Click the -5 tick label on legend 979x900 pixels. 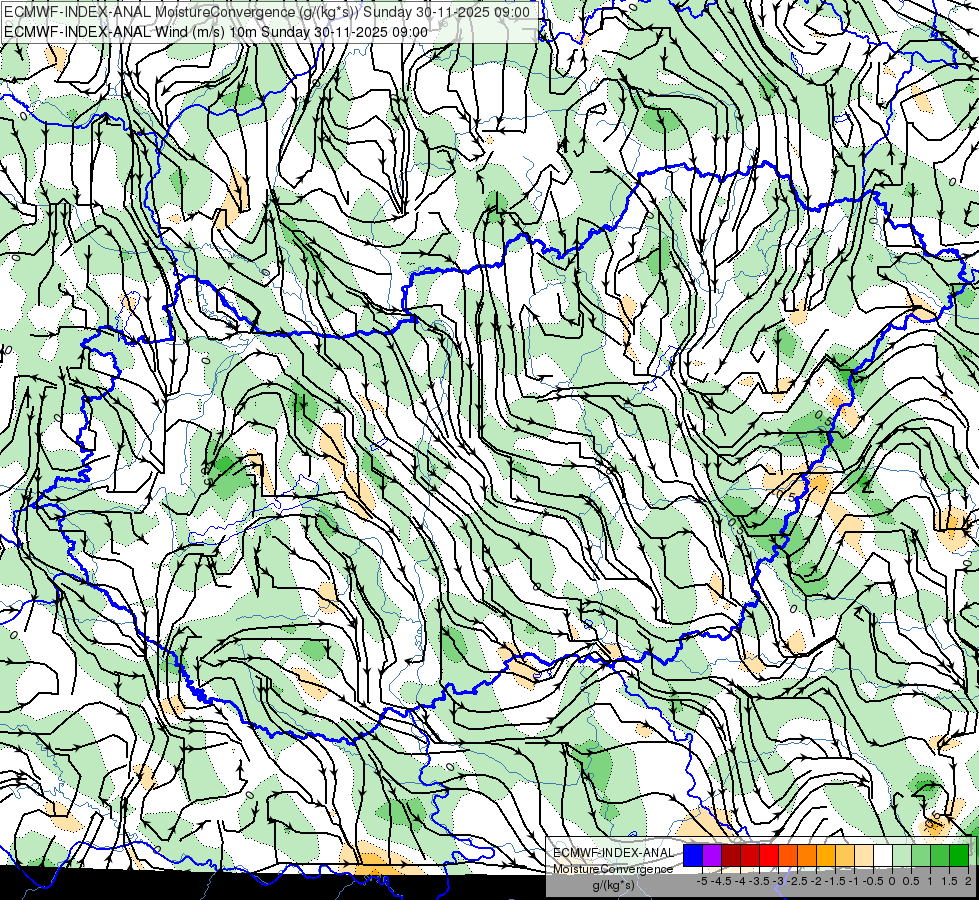(702, 881)
